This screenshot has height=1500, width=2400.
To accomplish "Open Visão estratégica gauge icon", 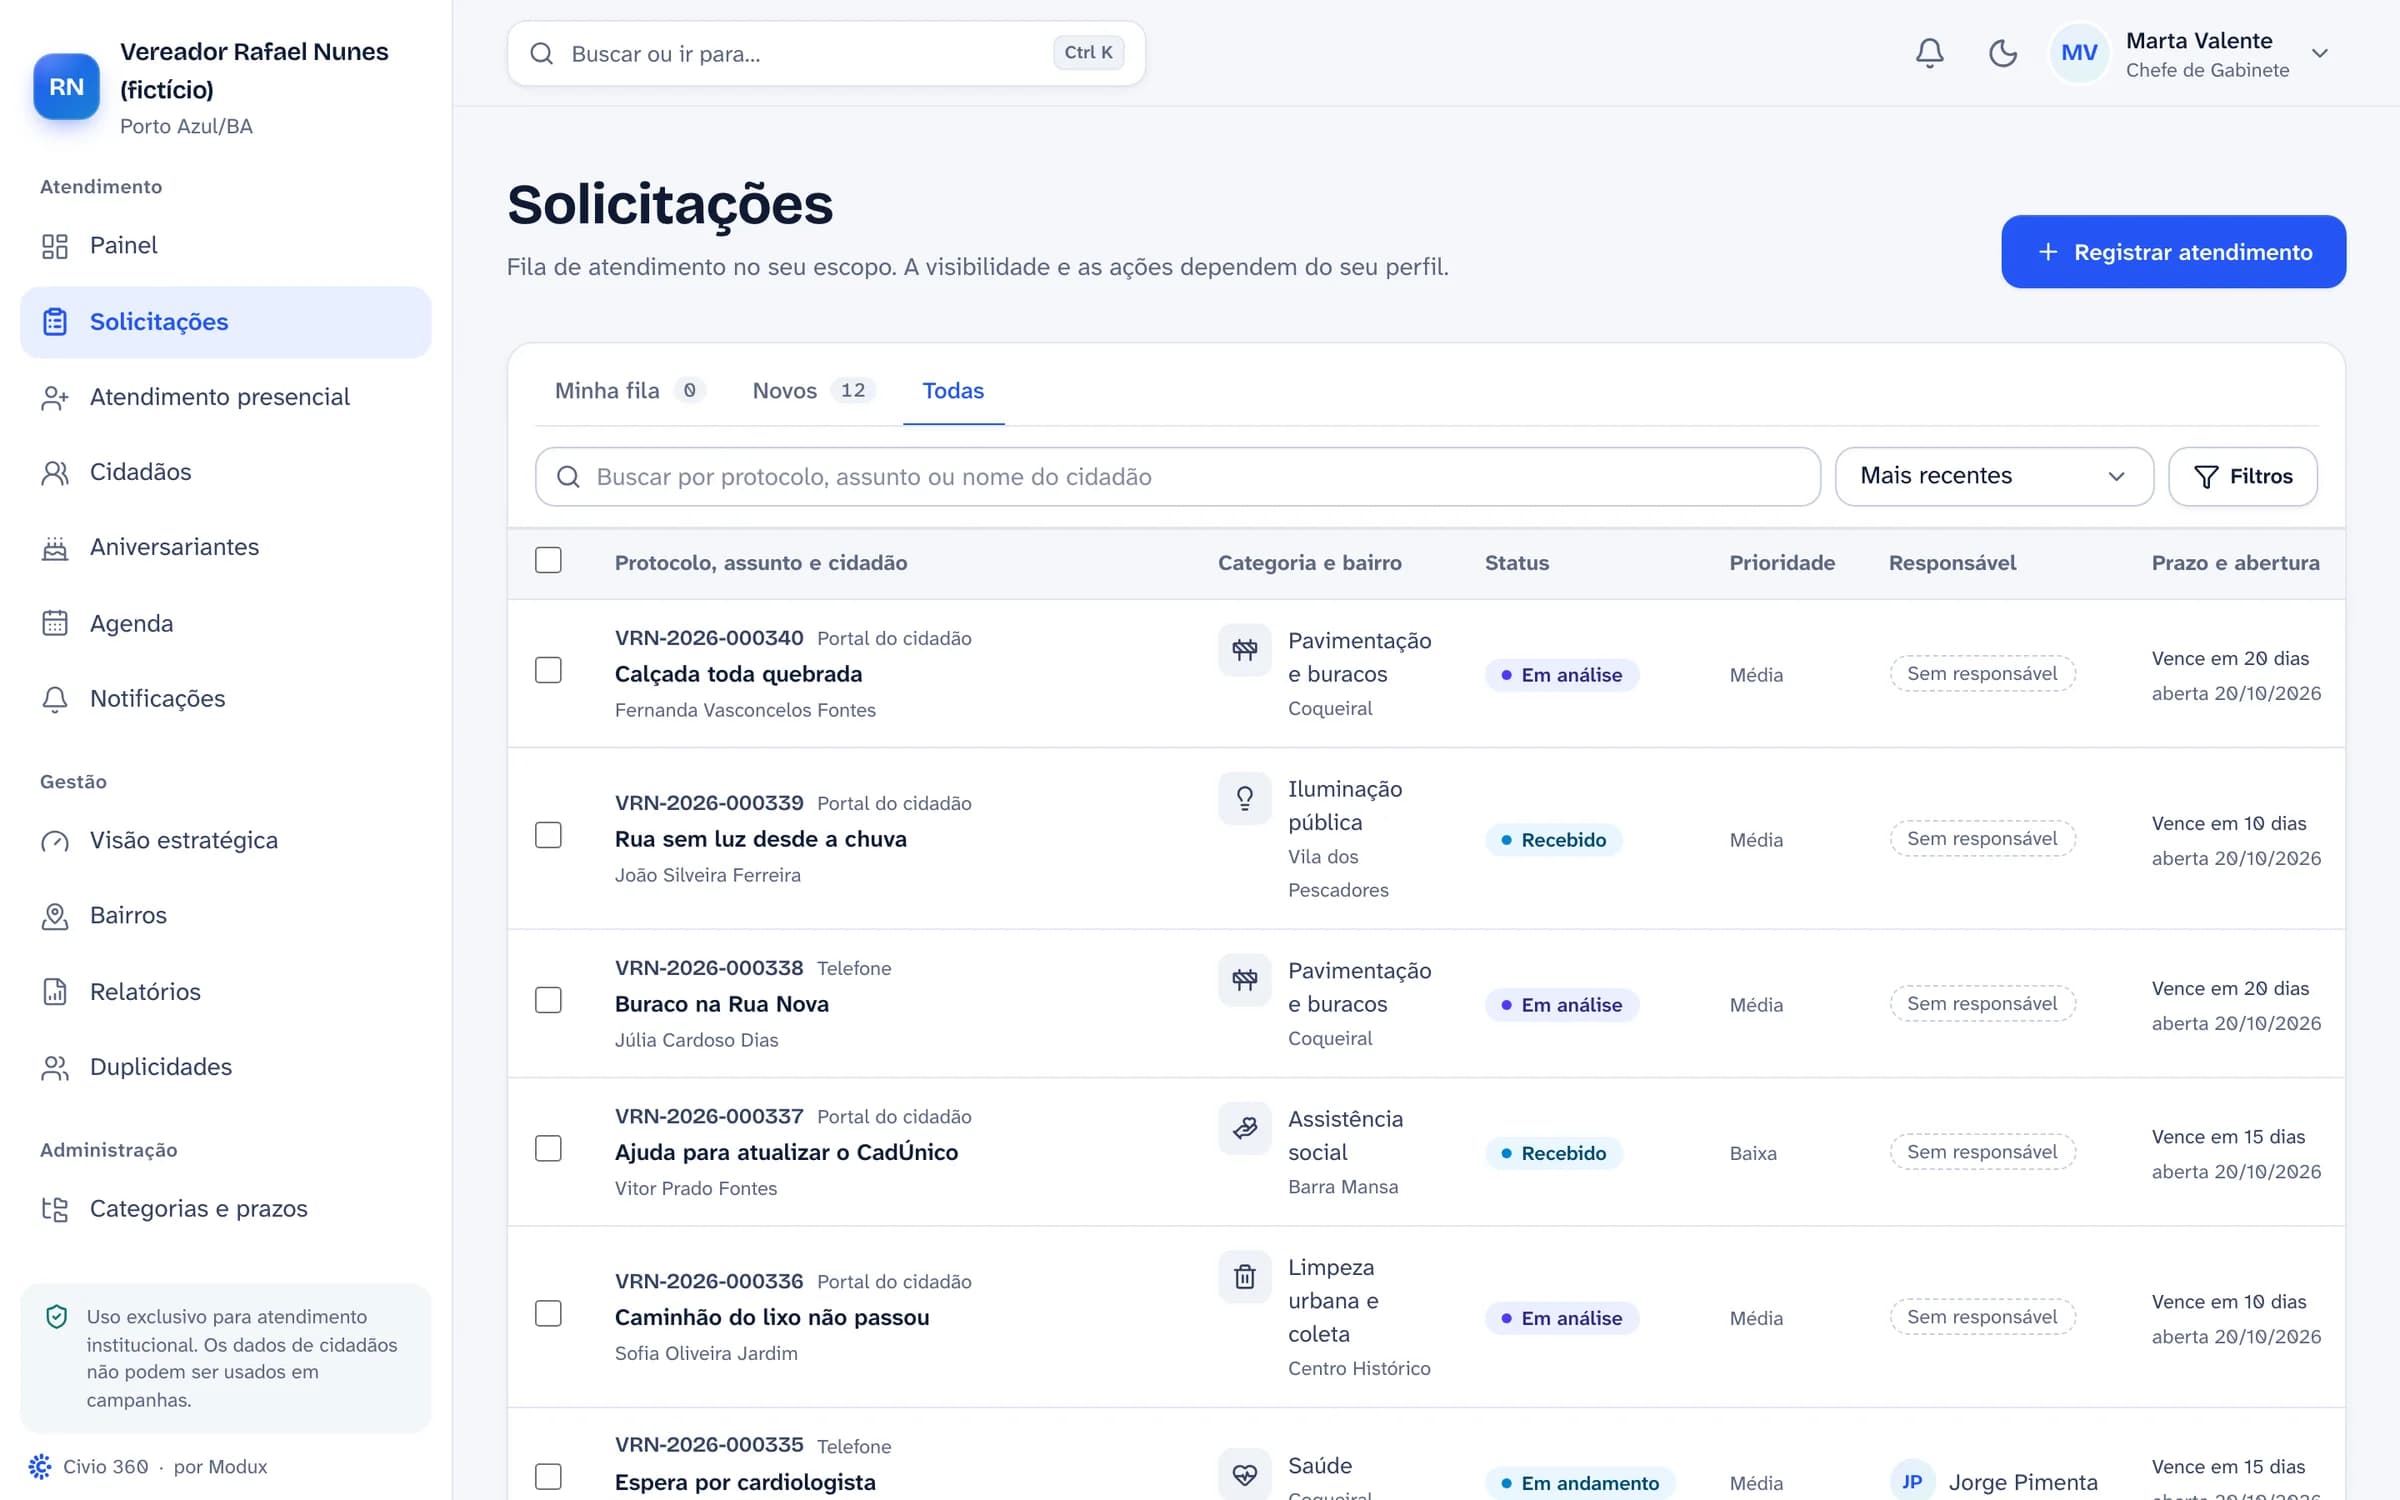I will point(55,841).
